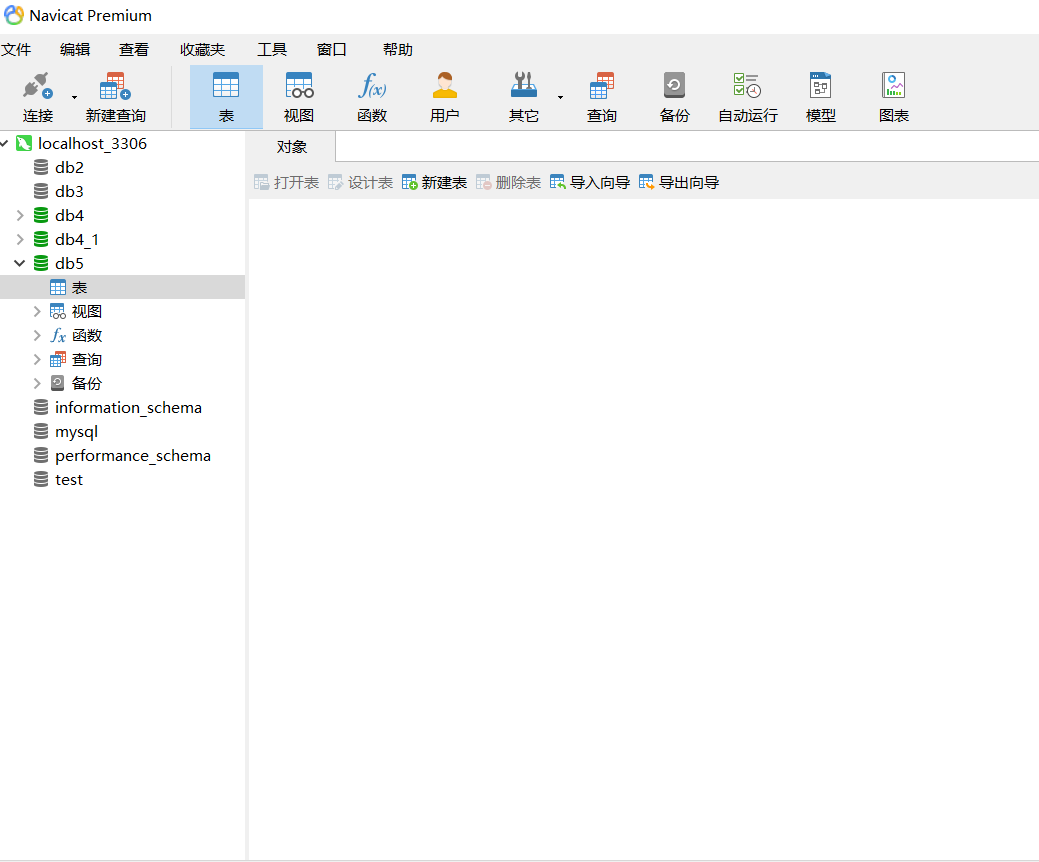Click the Connection (连接) plug icon
The image size is (1039, 862).
click(37, 86)
